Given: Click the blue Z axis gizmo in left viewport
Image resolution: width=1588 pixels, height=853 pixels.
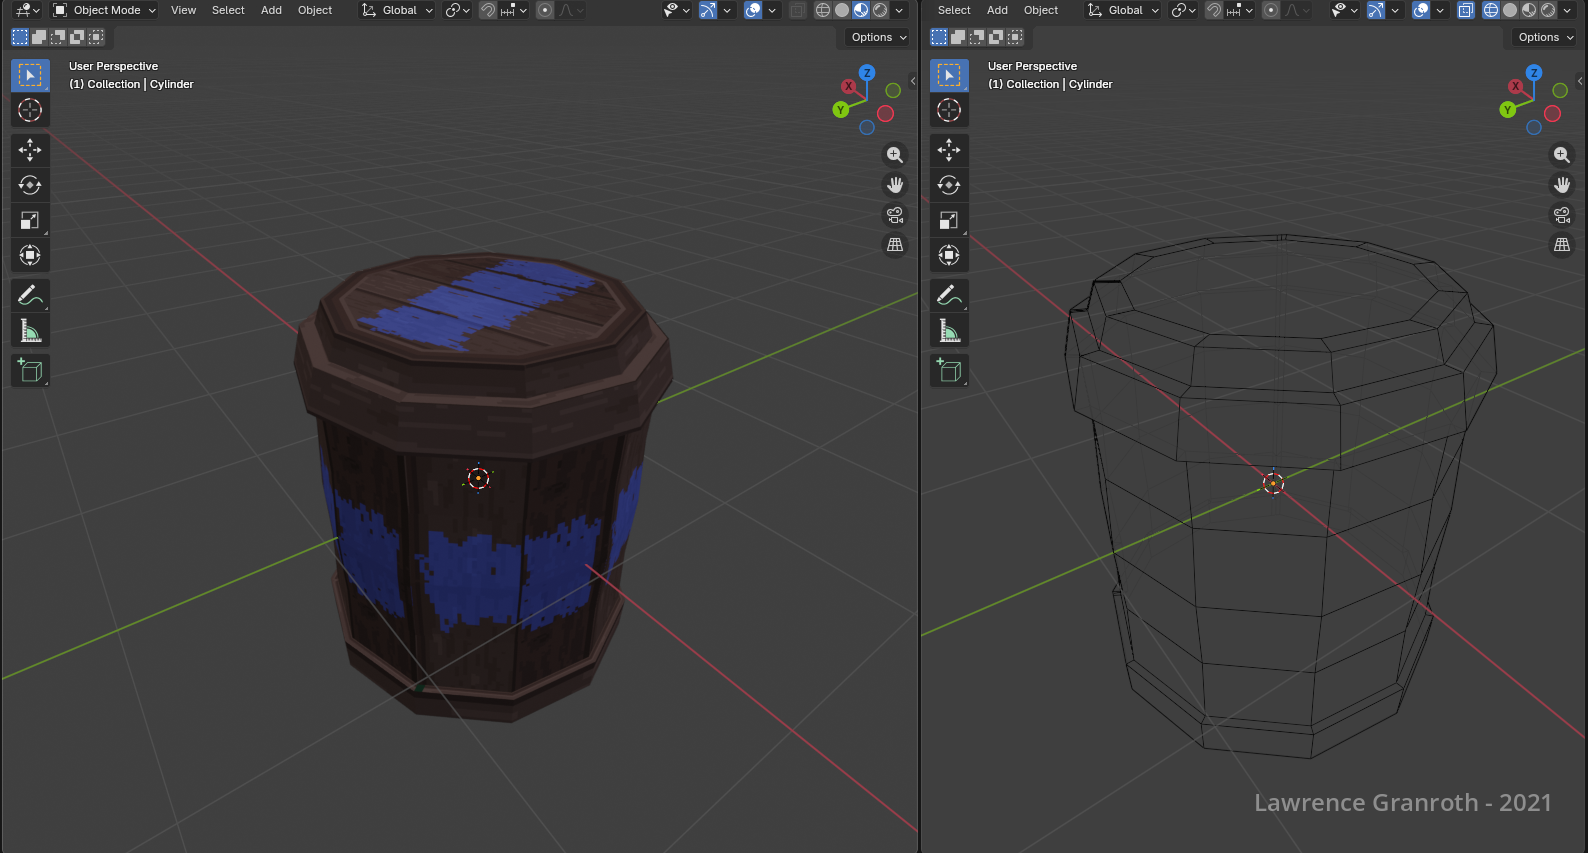Looking at the screenshot, I should click(x=867, y=73).
